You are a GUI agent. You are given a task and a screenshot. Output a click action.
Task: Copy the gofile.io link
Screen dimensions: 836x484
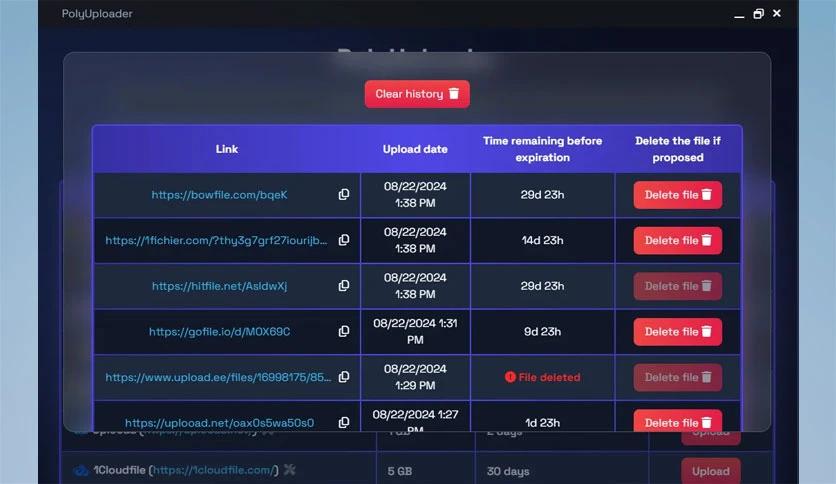click(344, 332)
